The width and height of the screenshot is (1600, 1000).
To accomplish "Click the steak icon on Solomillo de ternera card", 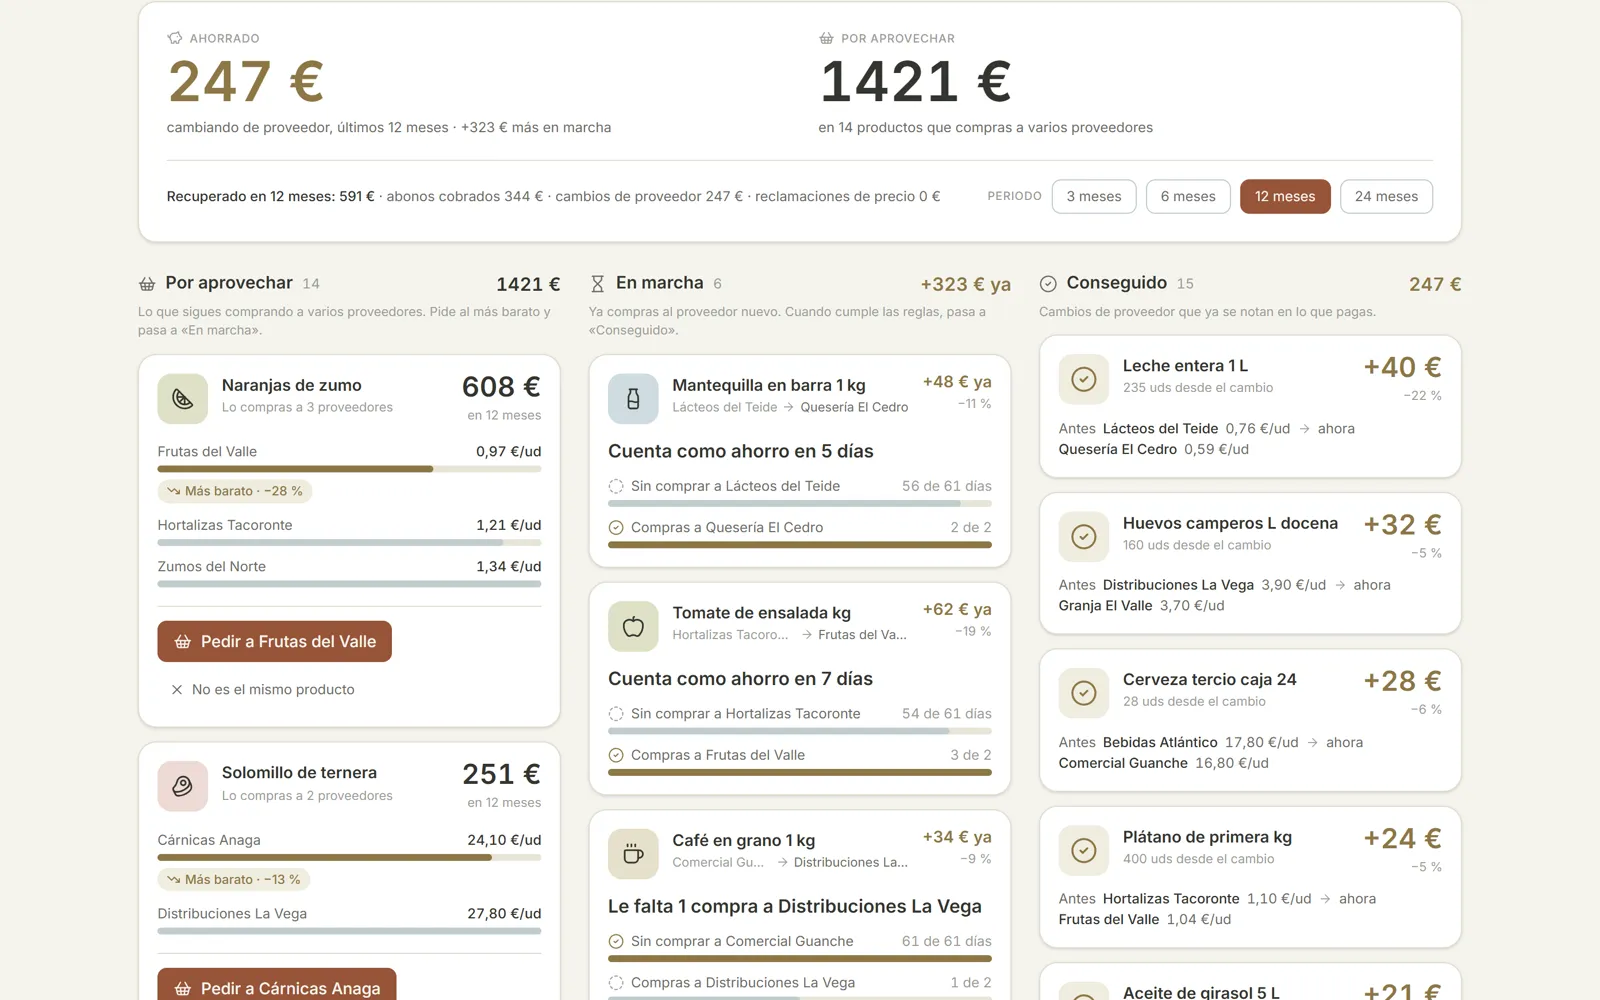I will click(182, 786).
